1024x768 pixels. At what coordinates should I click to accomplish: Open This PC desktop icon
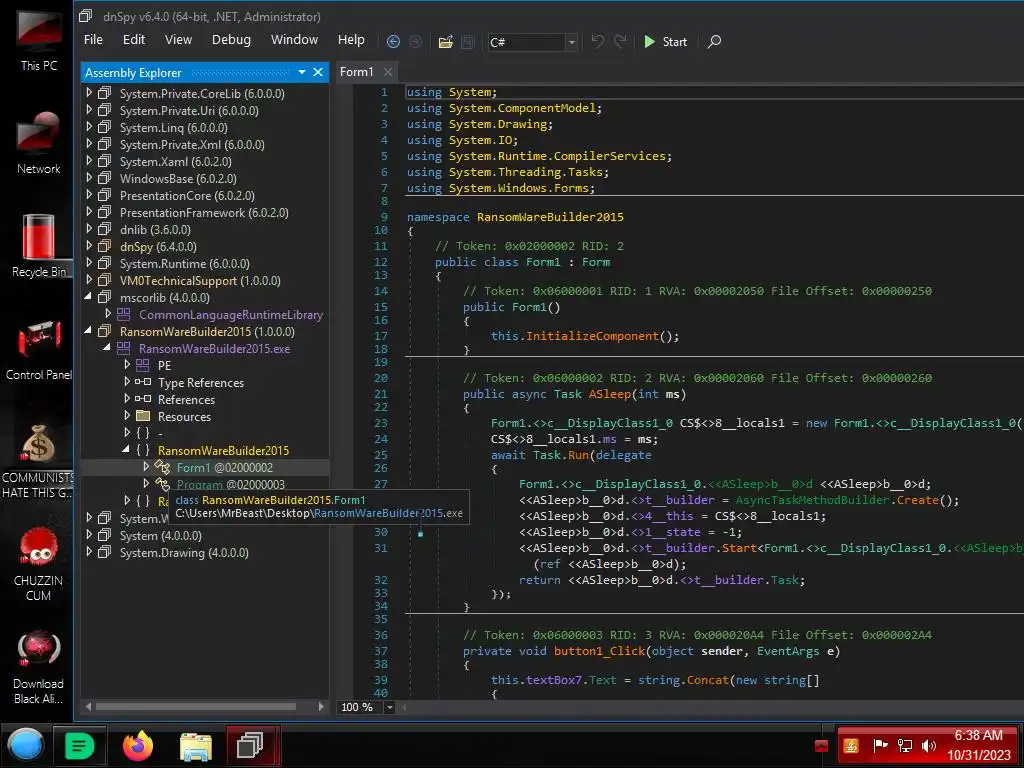click(39, 40)
